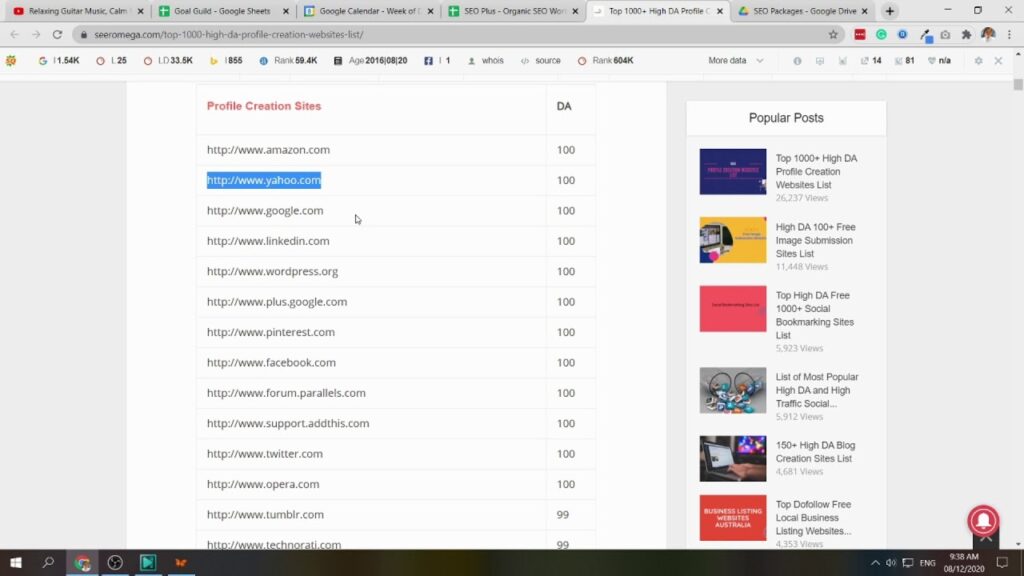Click the yellow Image Submission post thumbnail
This screenshot has height=576, width=1024.
point(733,240)
